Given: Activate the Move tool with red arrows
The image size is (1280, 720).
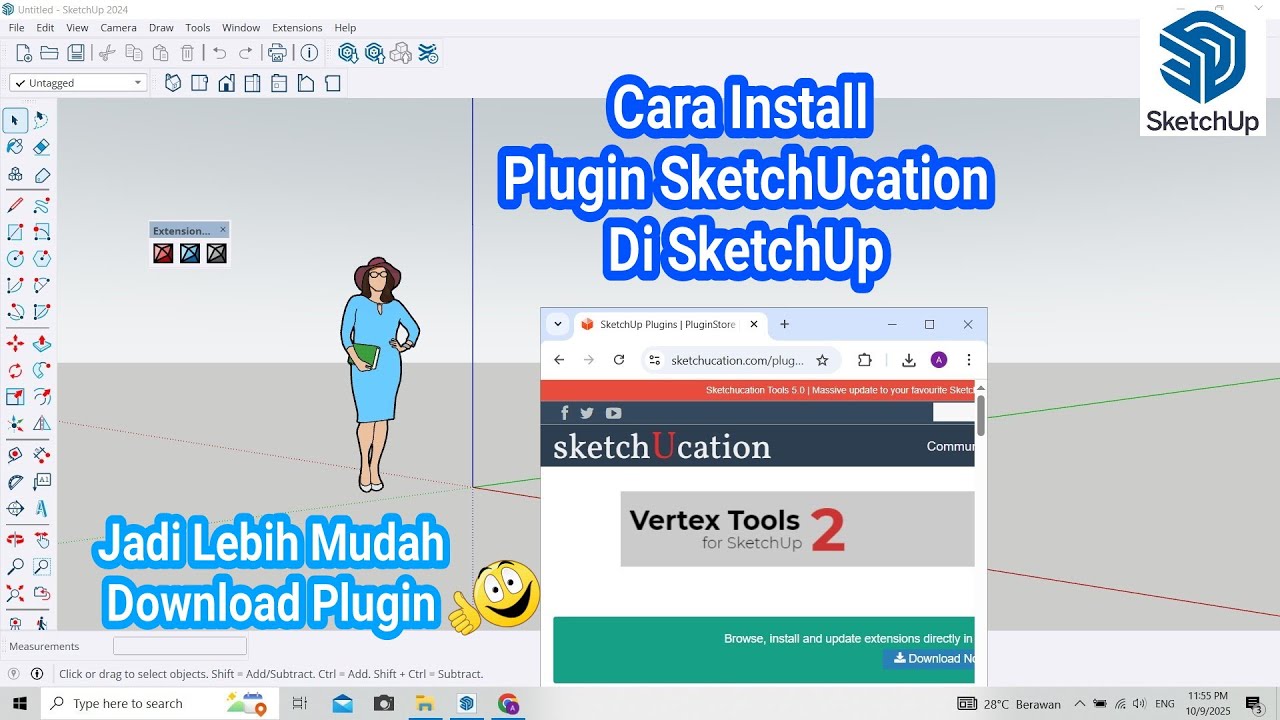Looking at the screenshot, I should 15,344.
